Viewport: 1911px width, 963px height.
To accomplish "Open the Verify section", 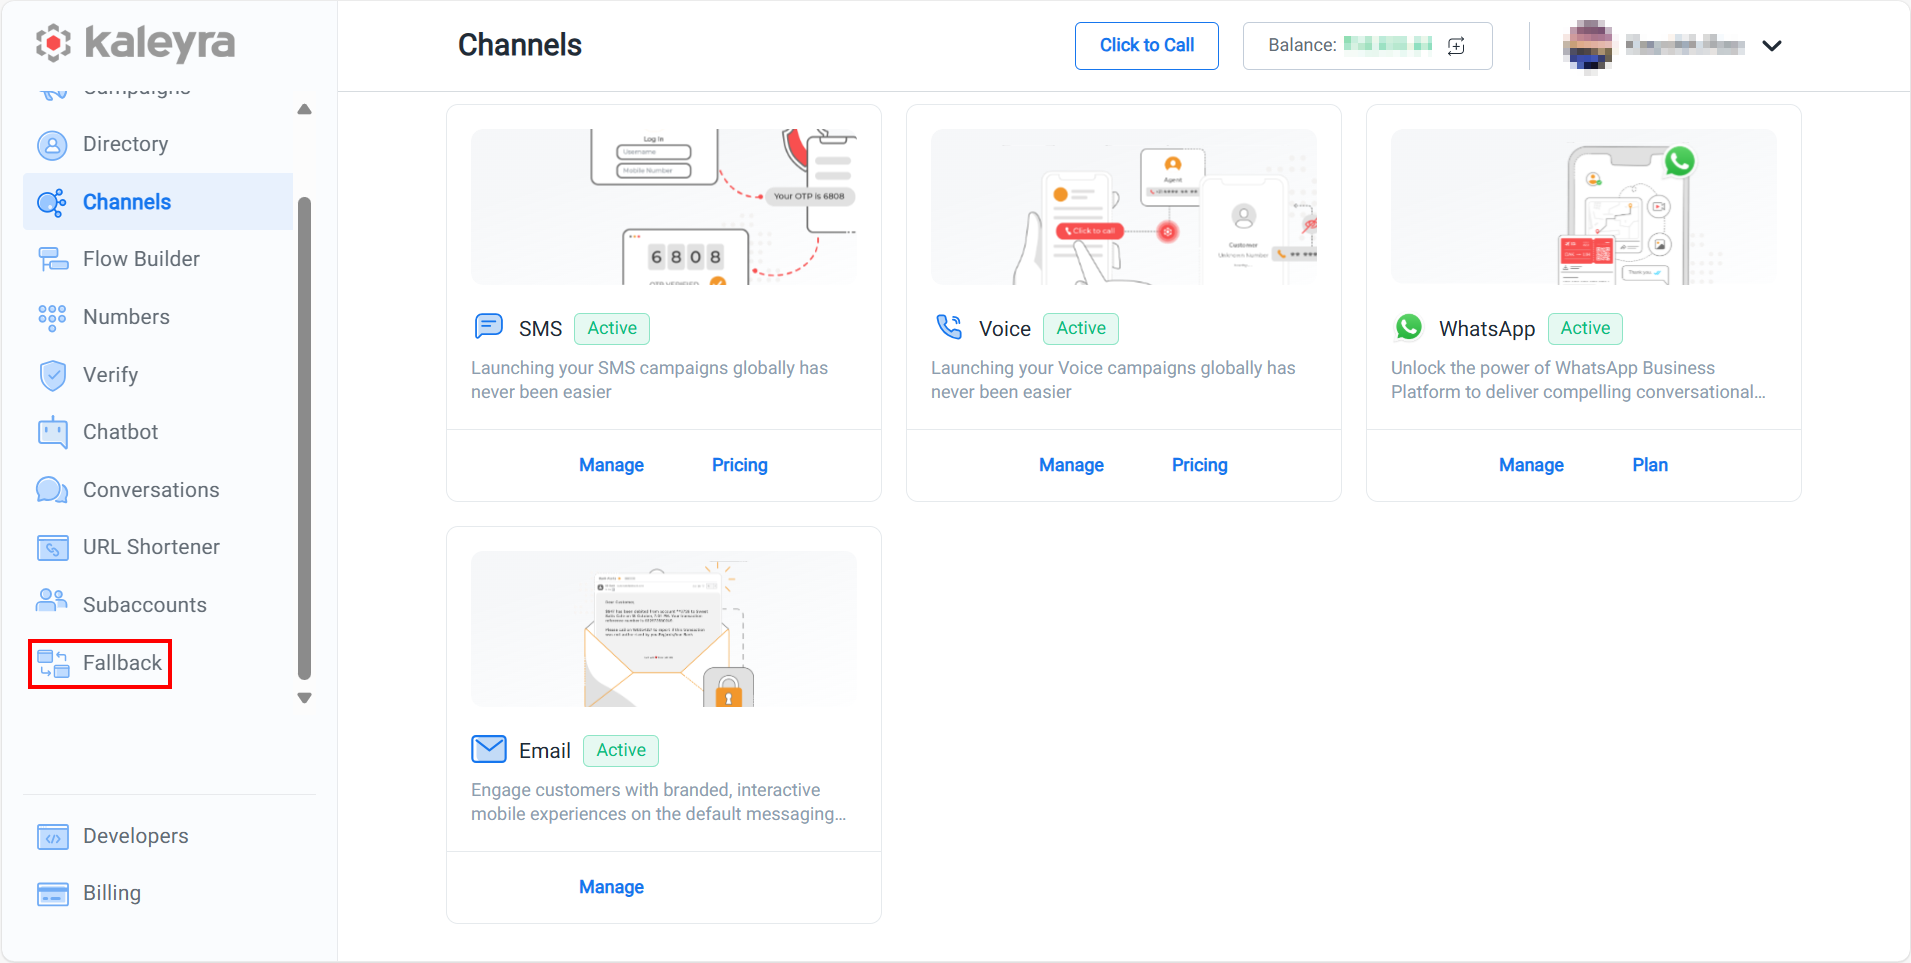I will click(158, 375).
